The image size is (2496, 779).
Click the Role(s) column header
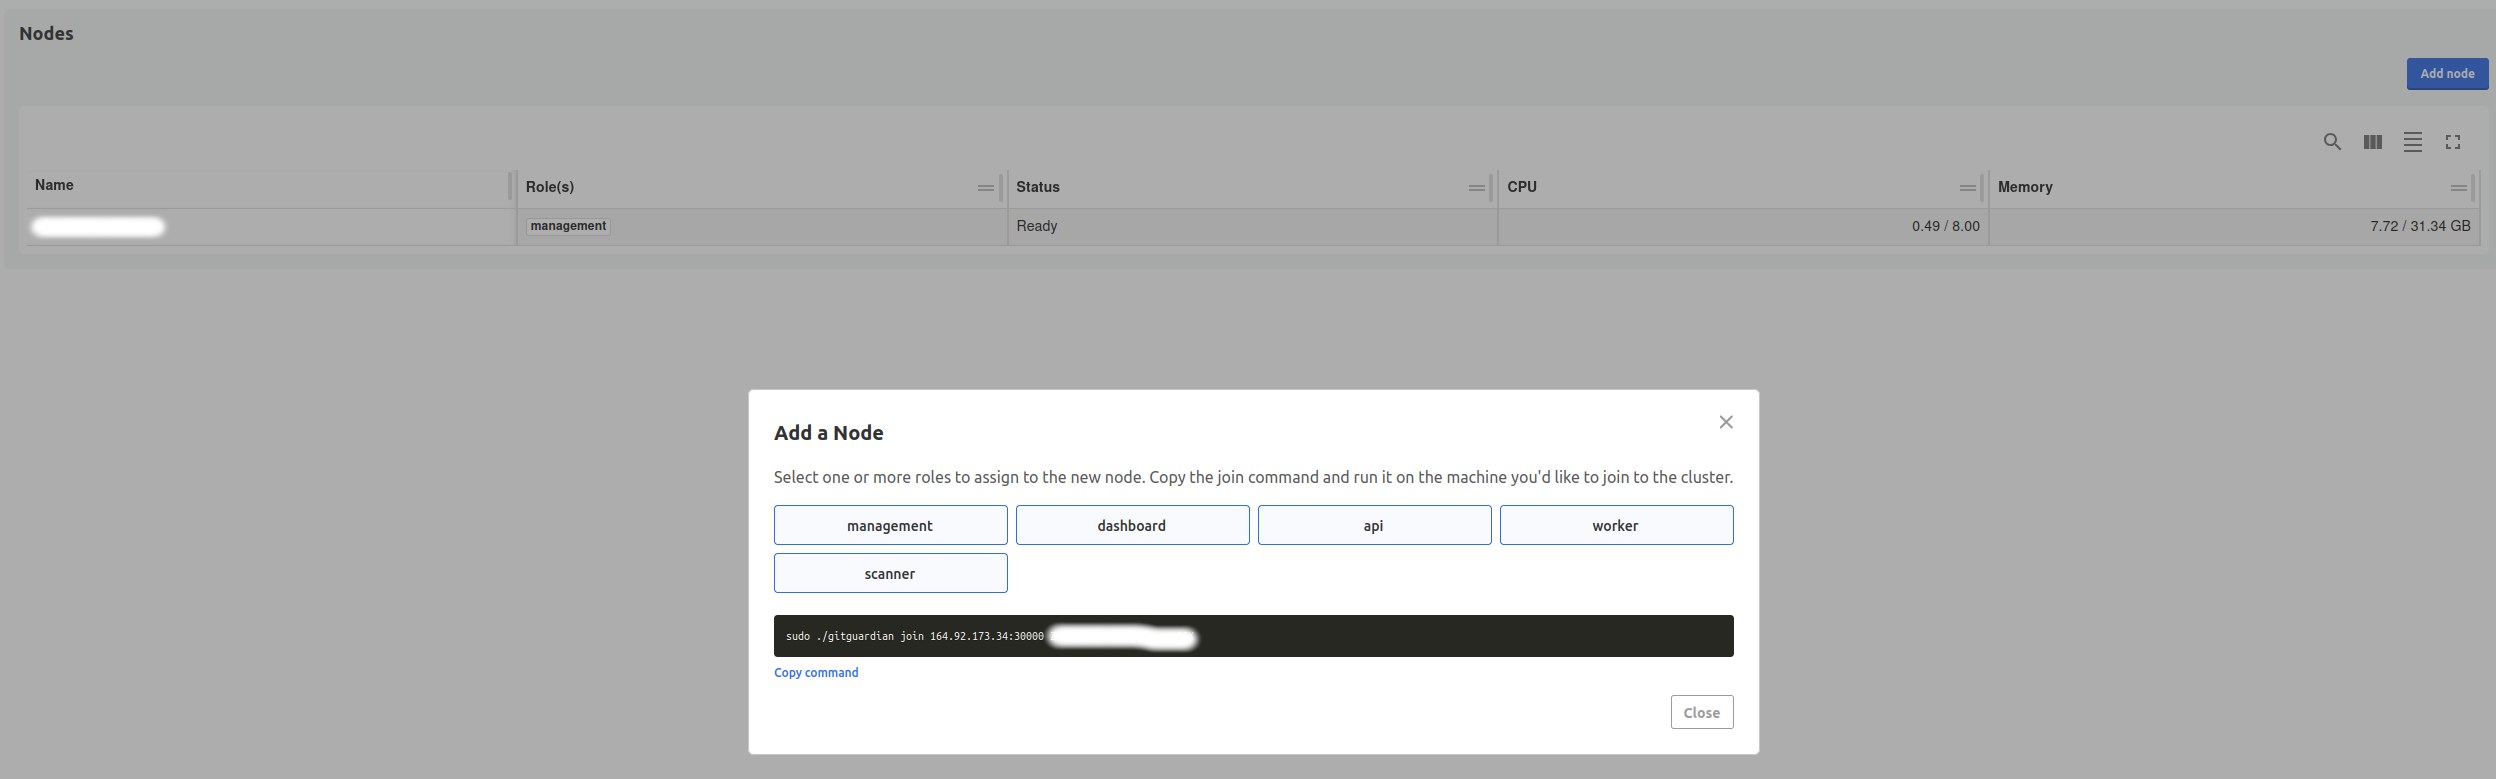(x=550, y=187)
